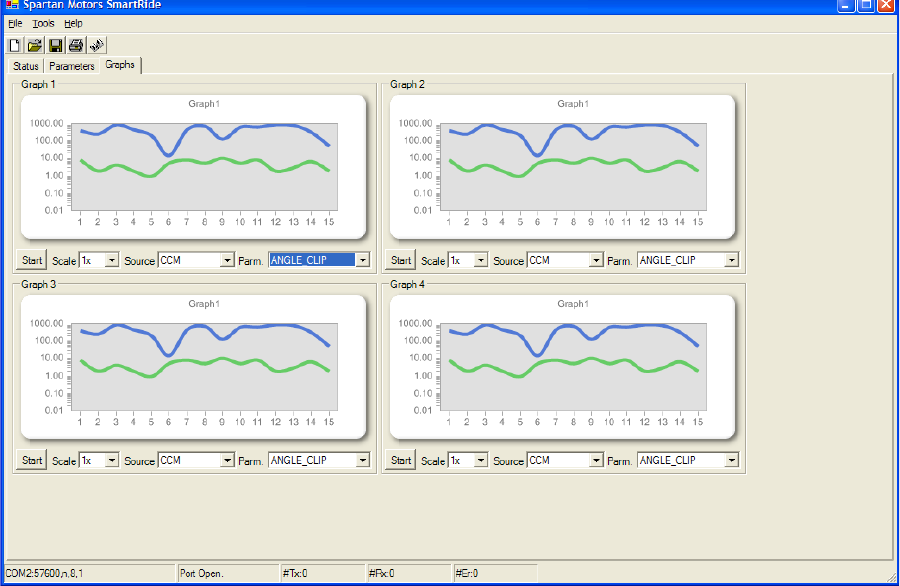Click the New document toolbar icon

(15, 45)
